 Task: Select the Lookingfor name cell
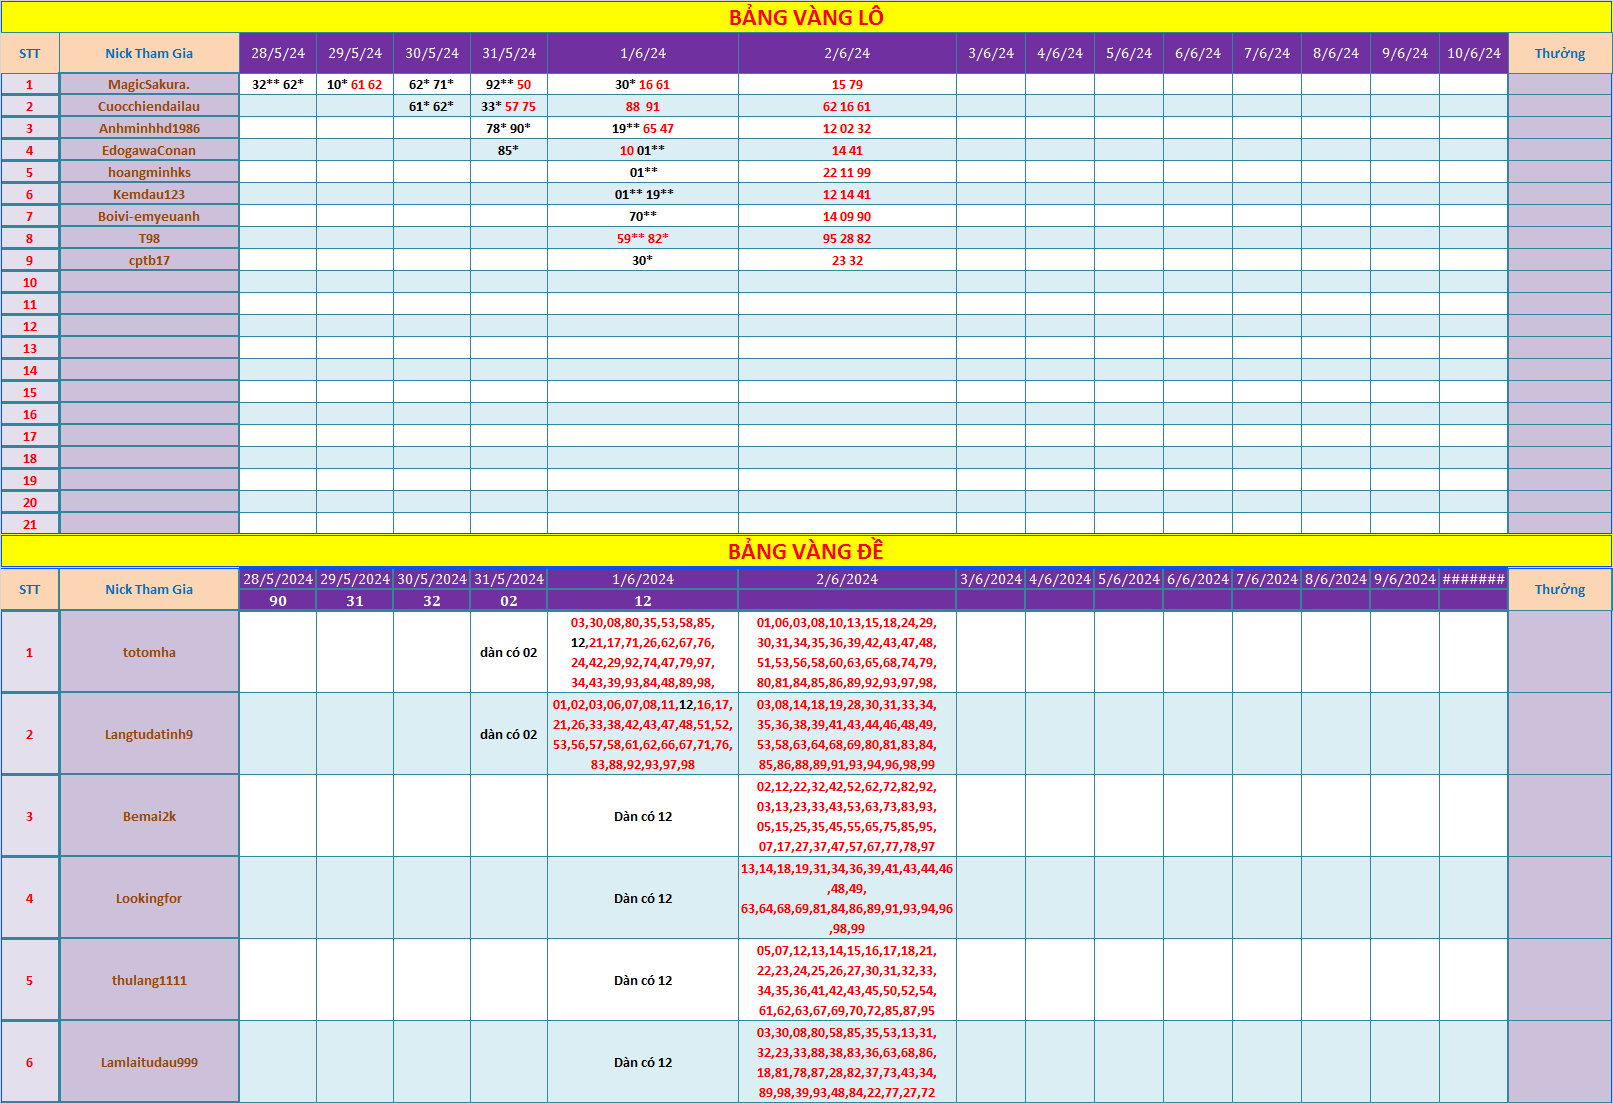tap(149, 898)
